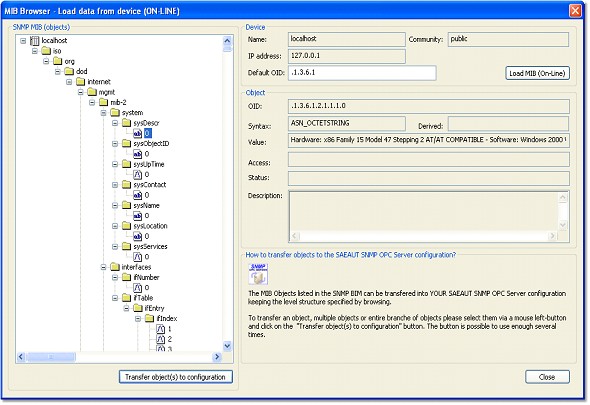Click the sysDescr folder icon
The image size is (590, 405).
click(x=126, y=123)
